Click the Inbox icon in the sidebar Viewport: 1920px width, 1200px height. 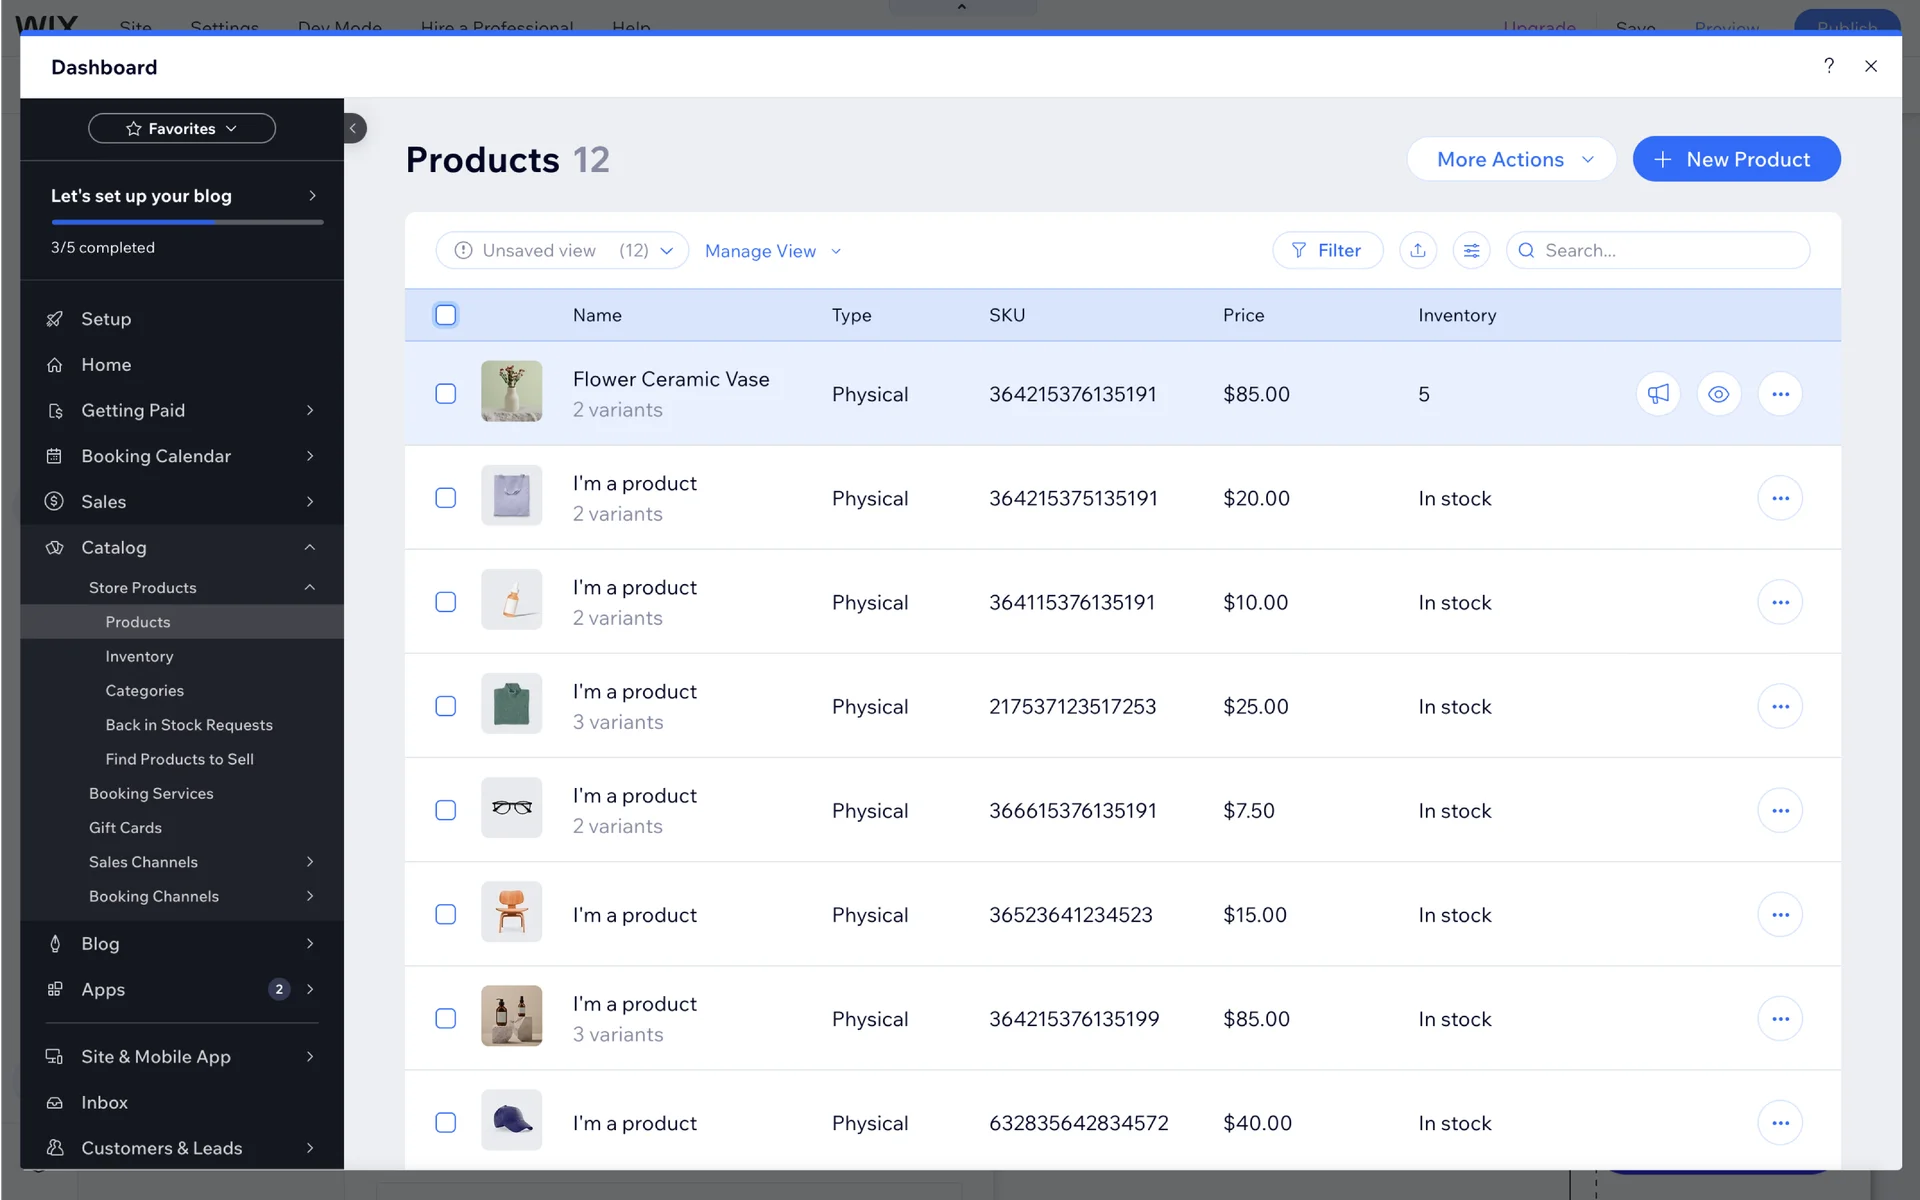tap(55, 1102)
